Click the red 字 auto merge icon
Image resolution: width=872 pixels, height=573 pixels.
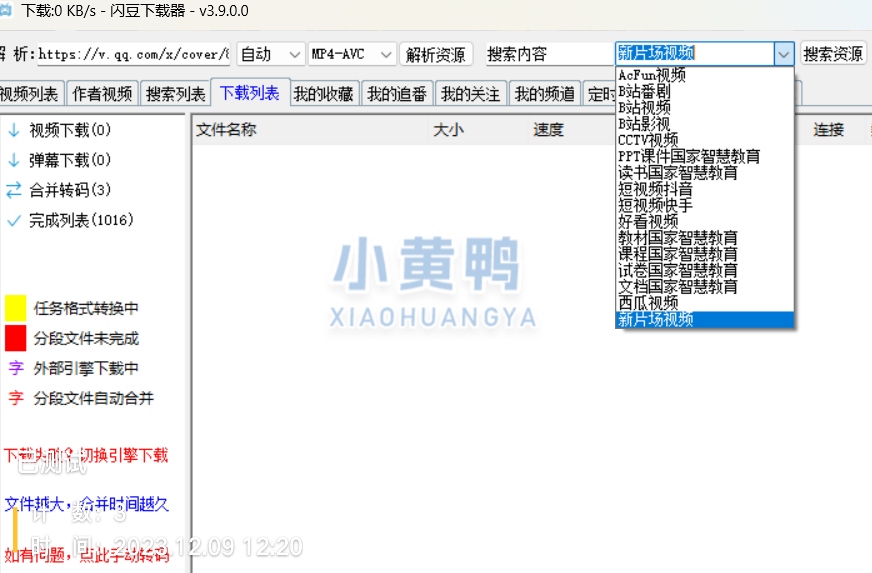pyautogui.click(x=16, y=398)
